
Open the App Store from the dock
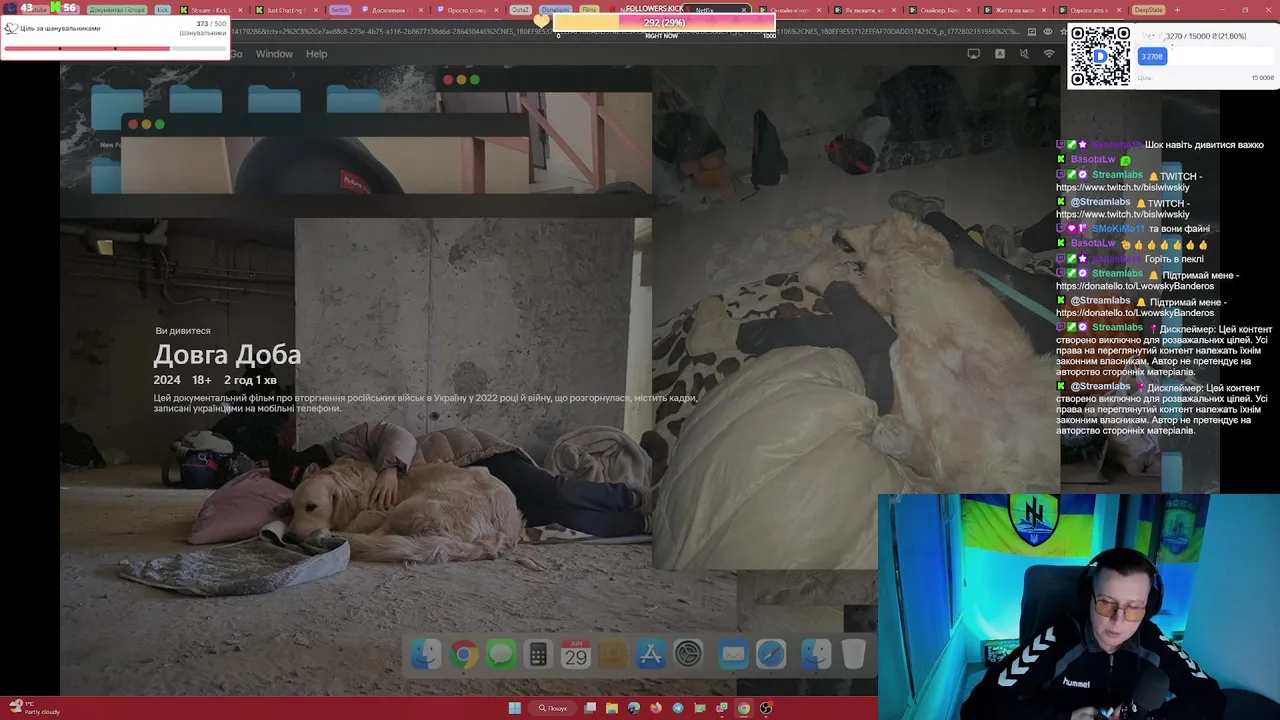tap(650, 655)
